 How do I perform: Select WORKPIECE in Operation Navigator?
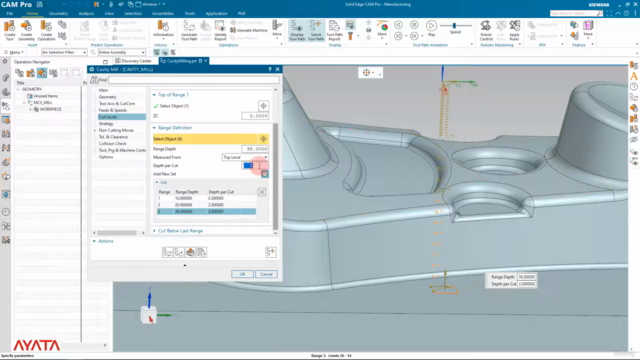[51, 109]
